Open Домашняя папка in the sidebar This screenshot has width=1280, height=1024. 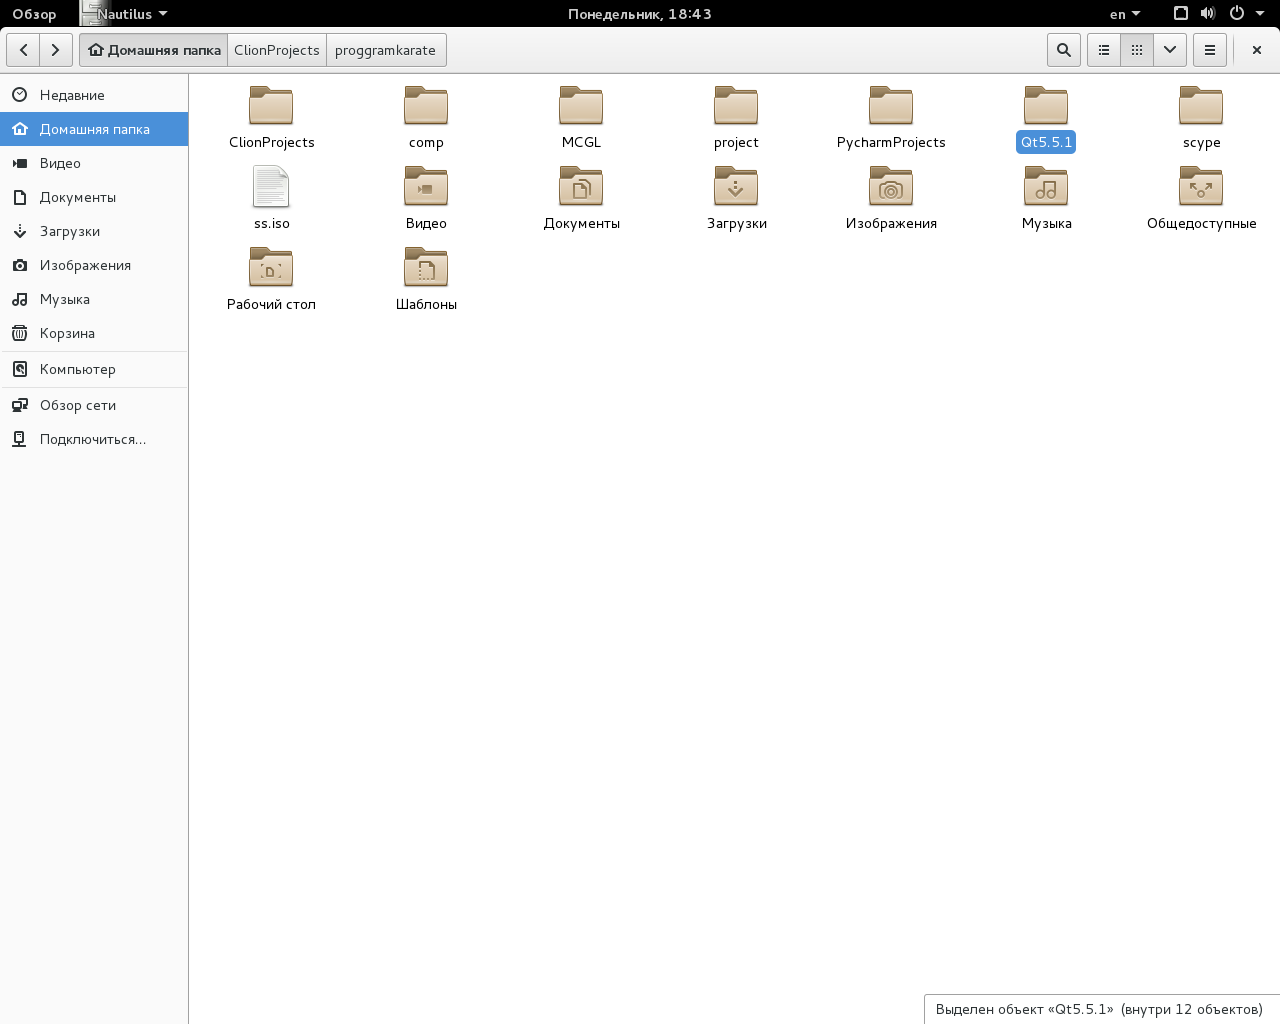coord(94,129)
